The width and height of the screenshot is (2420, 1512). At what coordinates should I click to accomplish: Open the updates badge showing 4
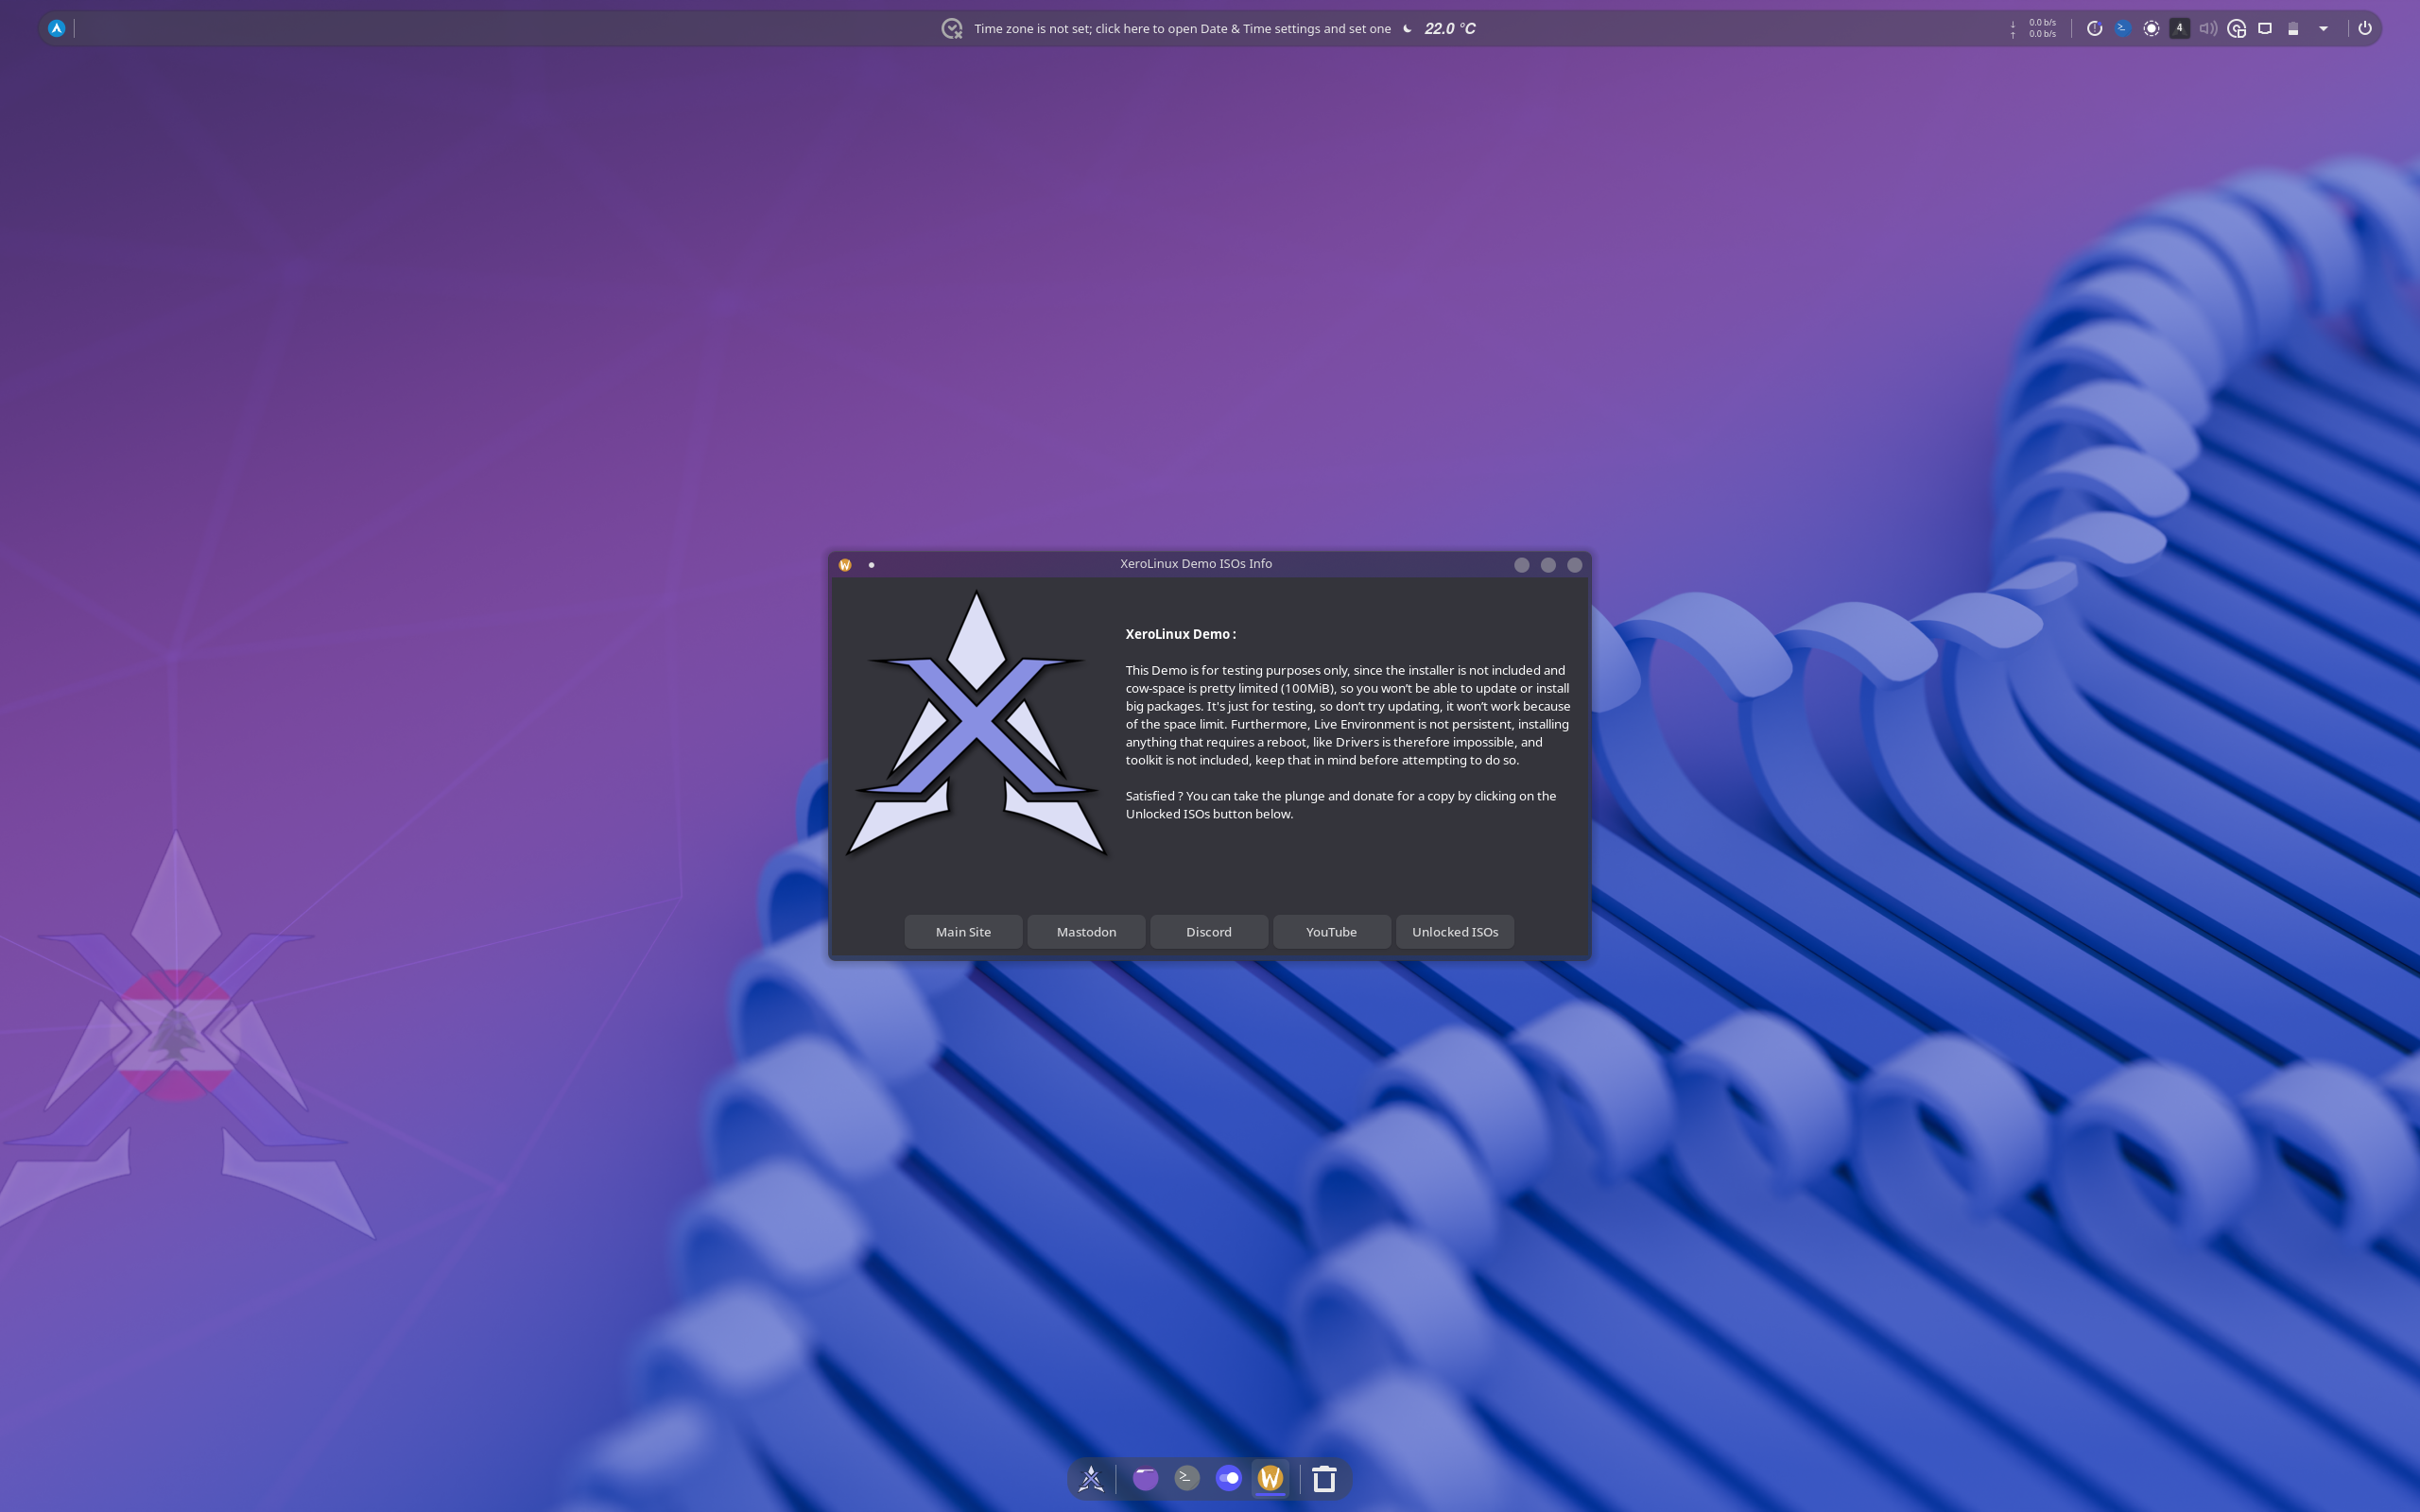2179,28
